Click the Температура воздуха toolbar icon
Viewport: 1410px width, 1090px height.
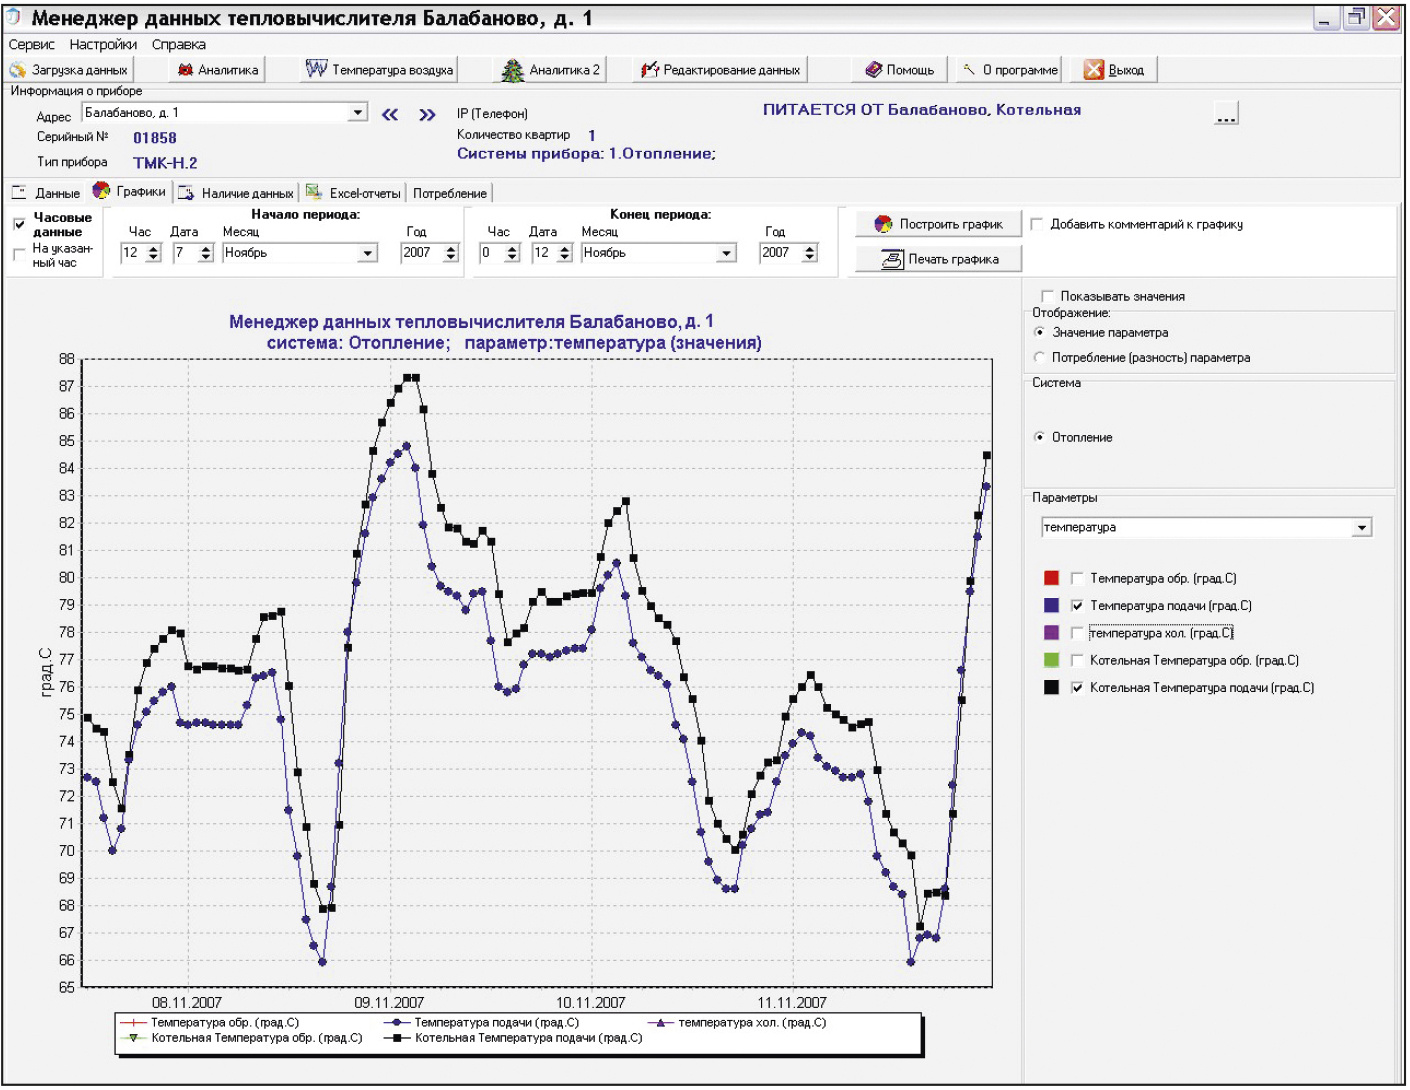(x=317, y=69)
